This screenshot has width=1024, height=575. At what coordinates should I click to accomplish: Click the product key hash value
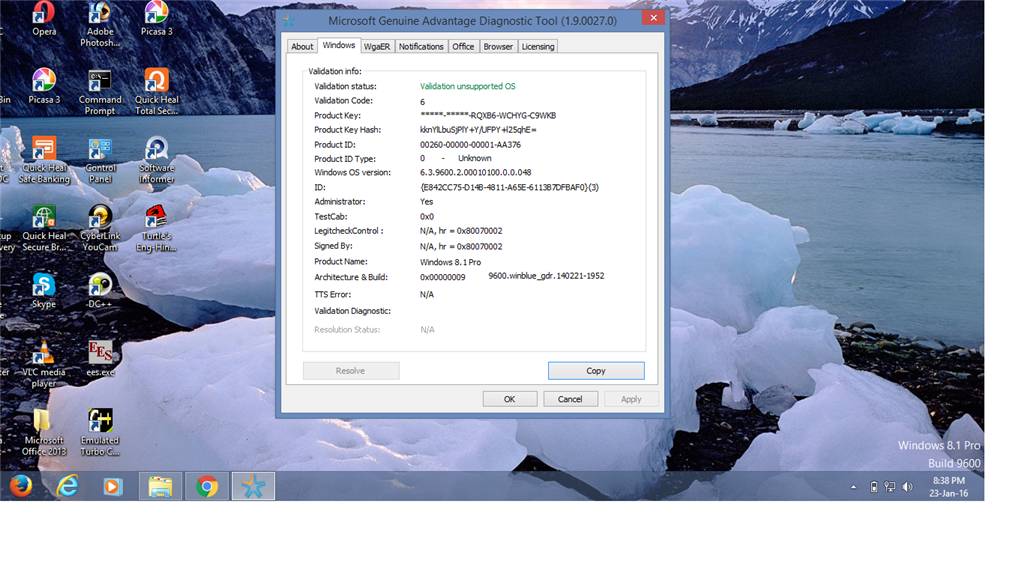pyautogui.click(x=478, y=129)
